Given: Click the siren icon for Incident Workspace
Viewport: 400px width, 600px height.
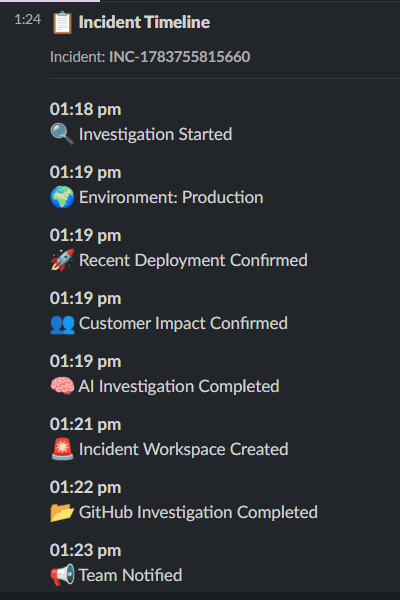Looking at the screenshot, I should pyautogui.click(x=62, y=449).
